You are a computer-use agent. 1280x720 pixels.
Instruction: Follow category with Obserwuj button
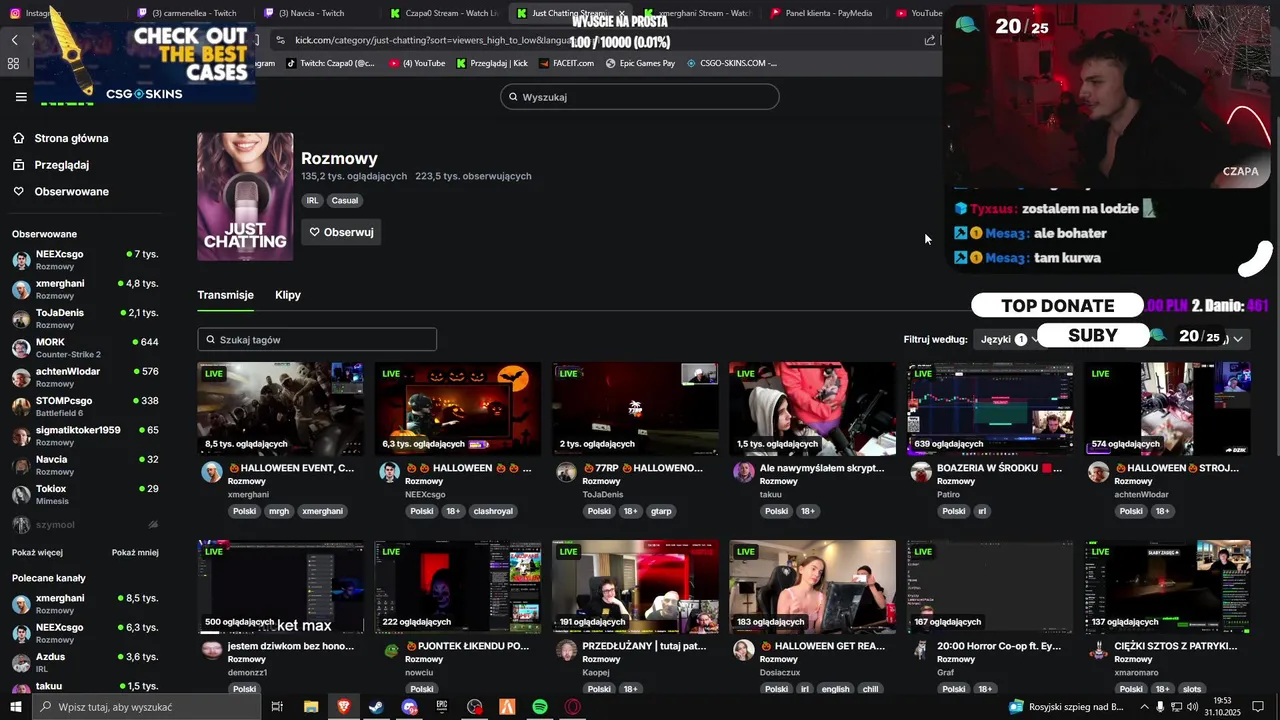[342, 232]
